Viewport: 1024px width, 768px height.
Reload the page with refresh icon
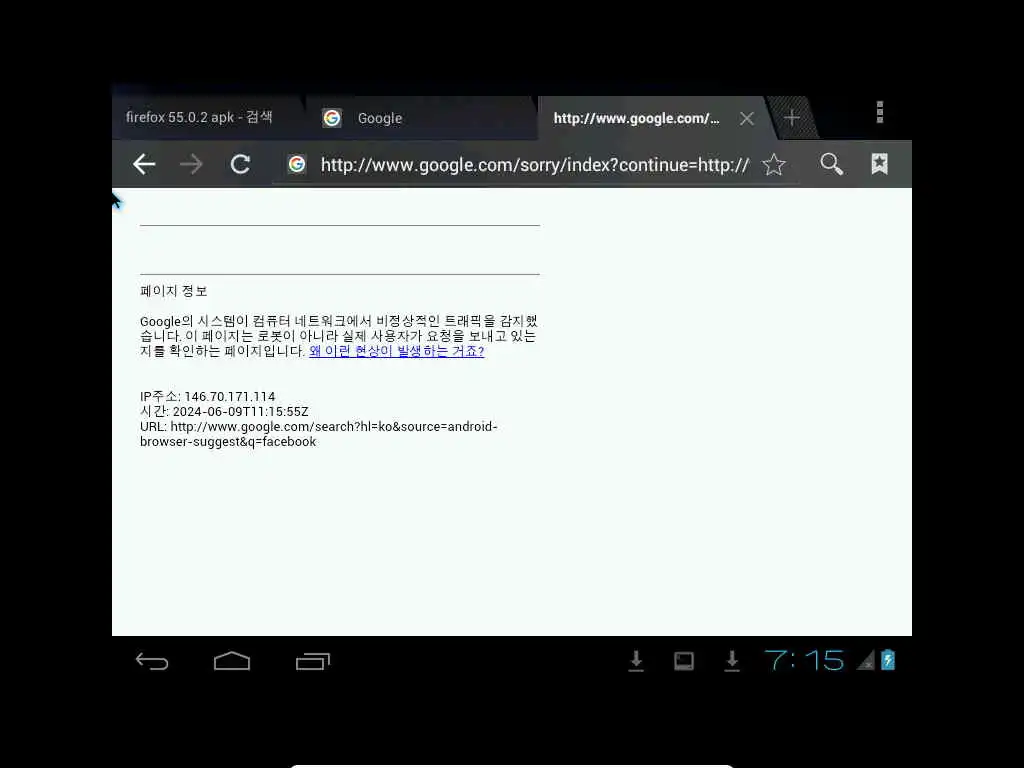(x=240, y=164)
